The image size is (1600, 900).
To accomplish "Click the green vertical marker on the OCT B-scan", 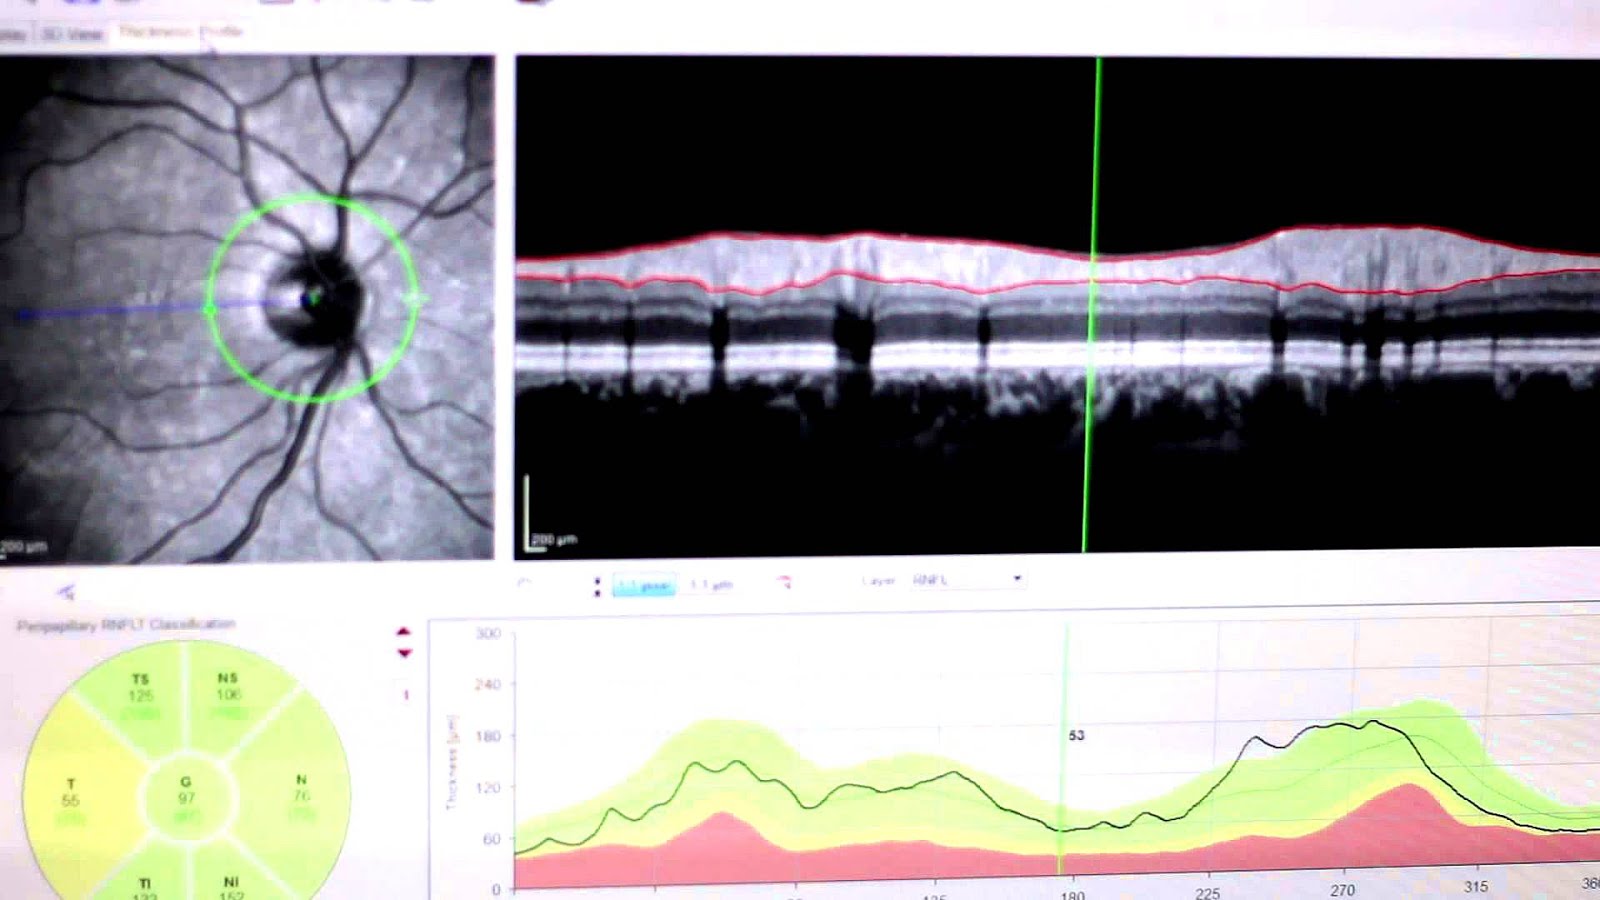I will (x=1091, y=304).
